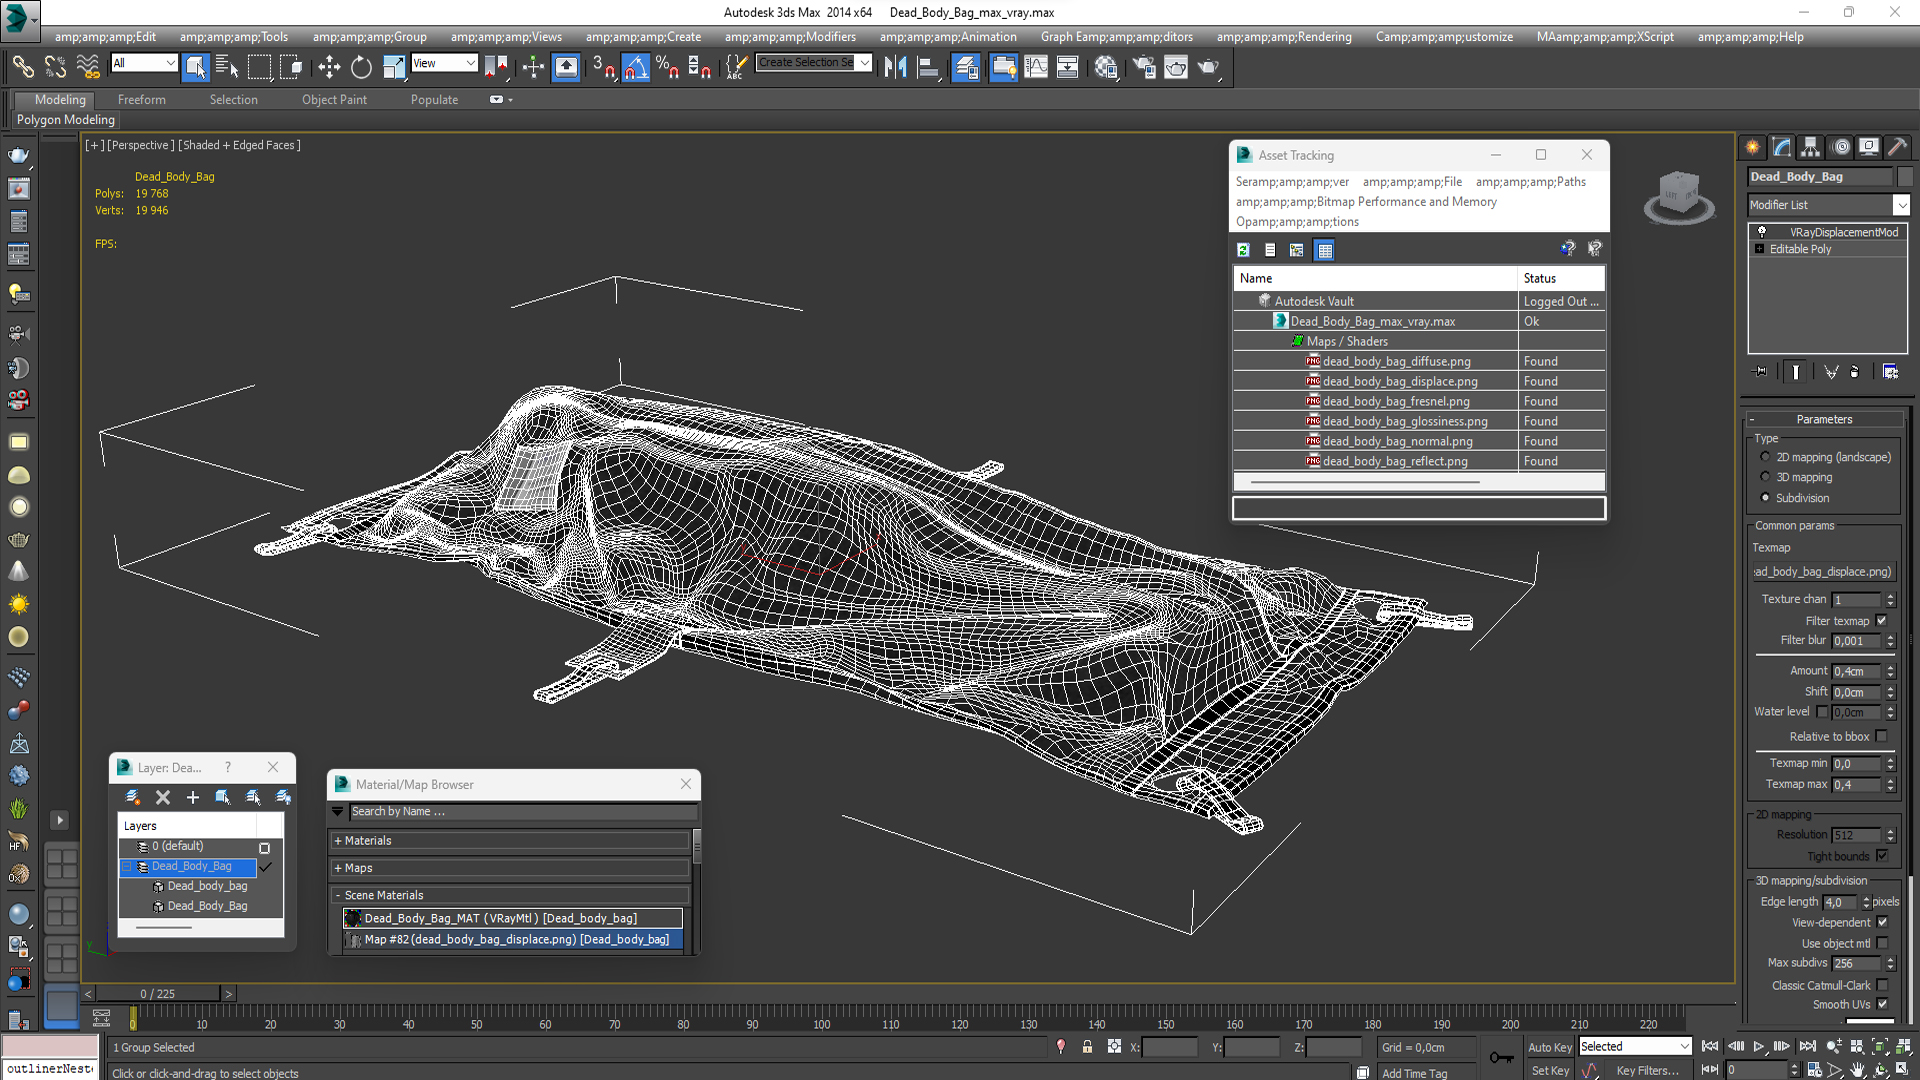Refresh the Asset Tracking list

[1243, 250]
